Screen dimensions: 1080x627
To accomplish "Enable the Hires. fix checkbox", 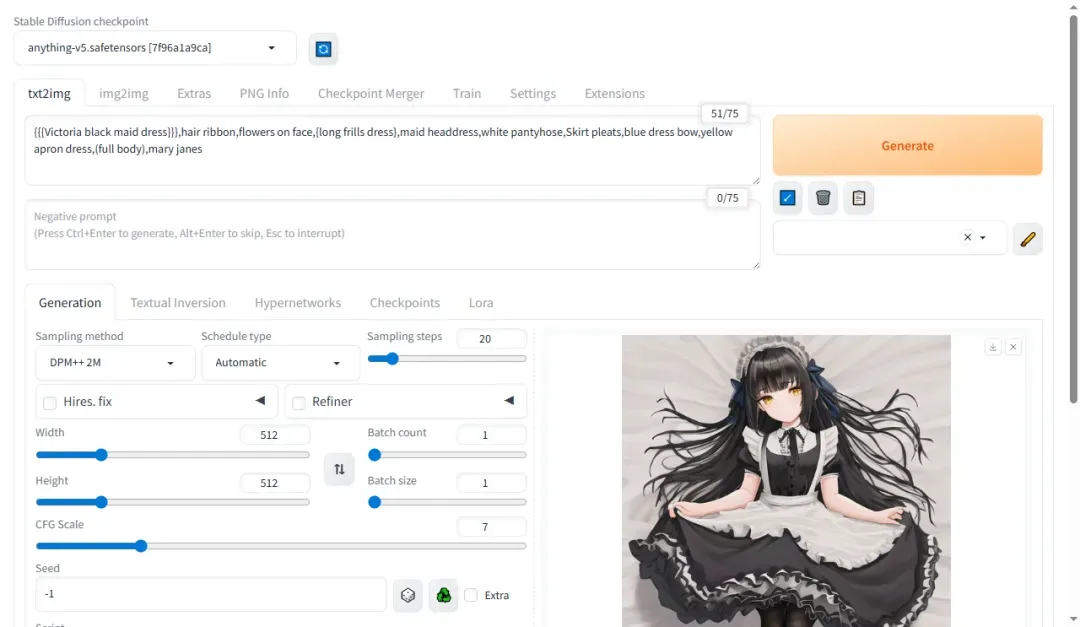I will [50, 402].
